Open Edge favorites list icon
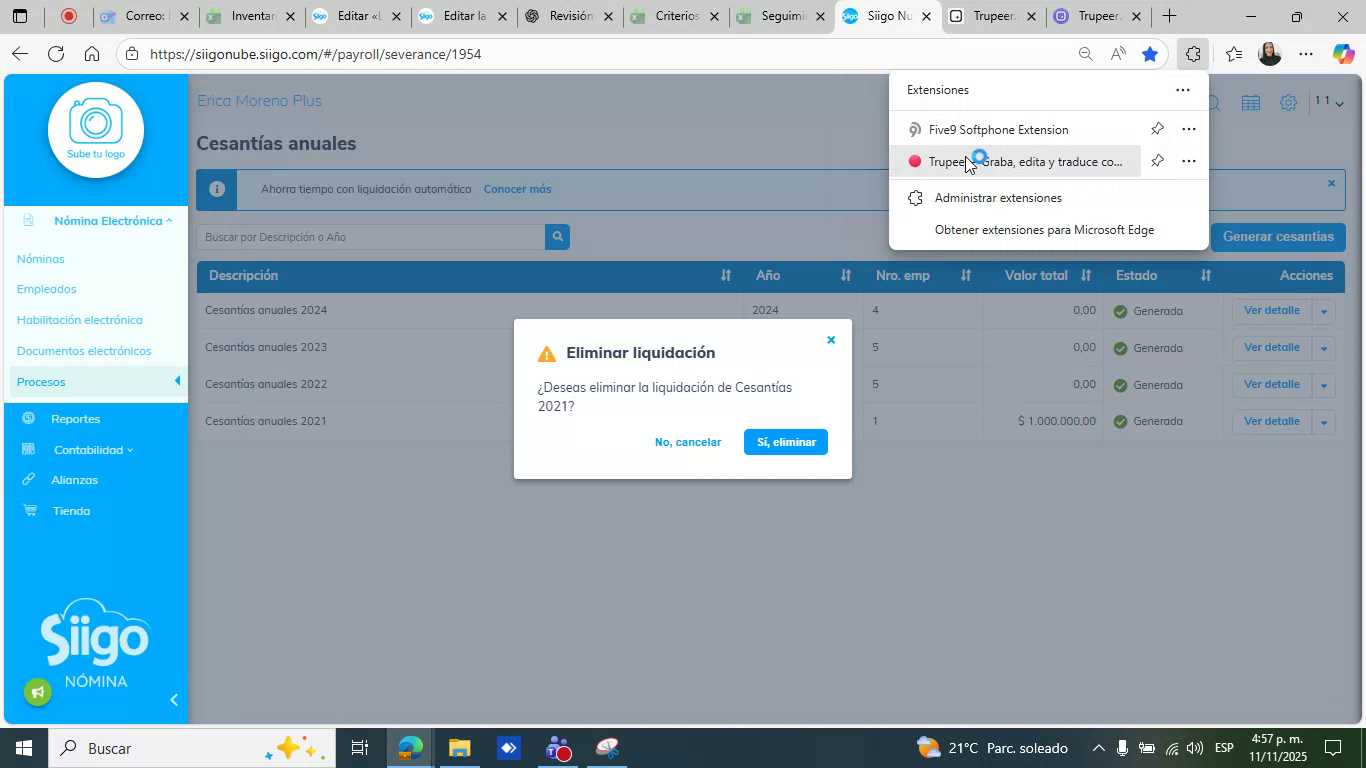The image size is (1366, 768). 1234,54
